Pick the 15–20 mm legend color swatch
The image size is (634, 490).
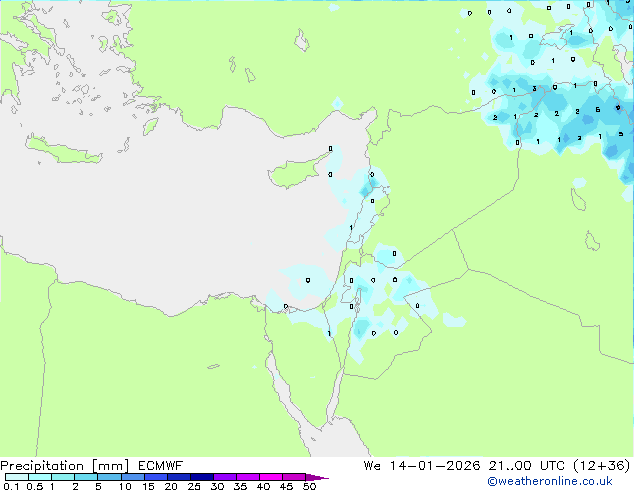(156, 477)
